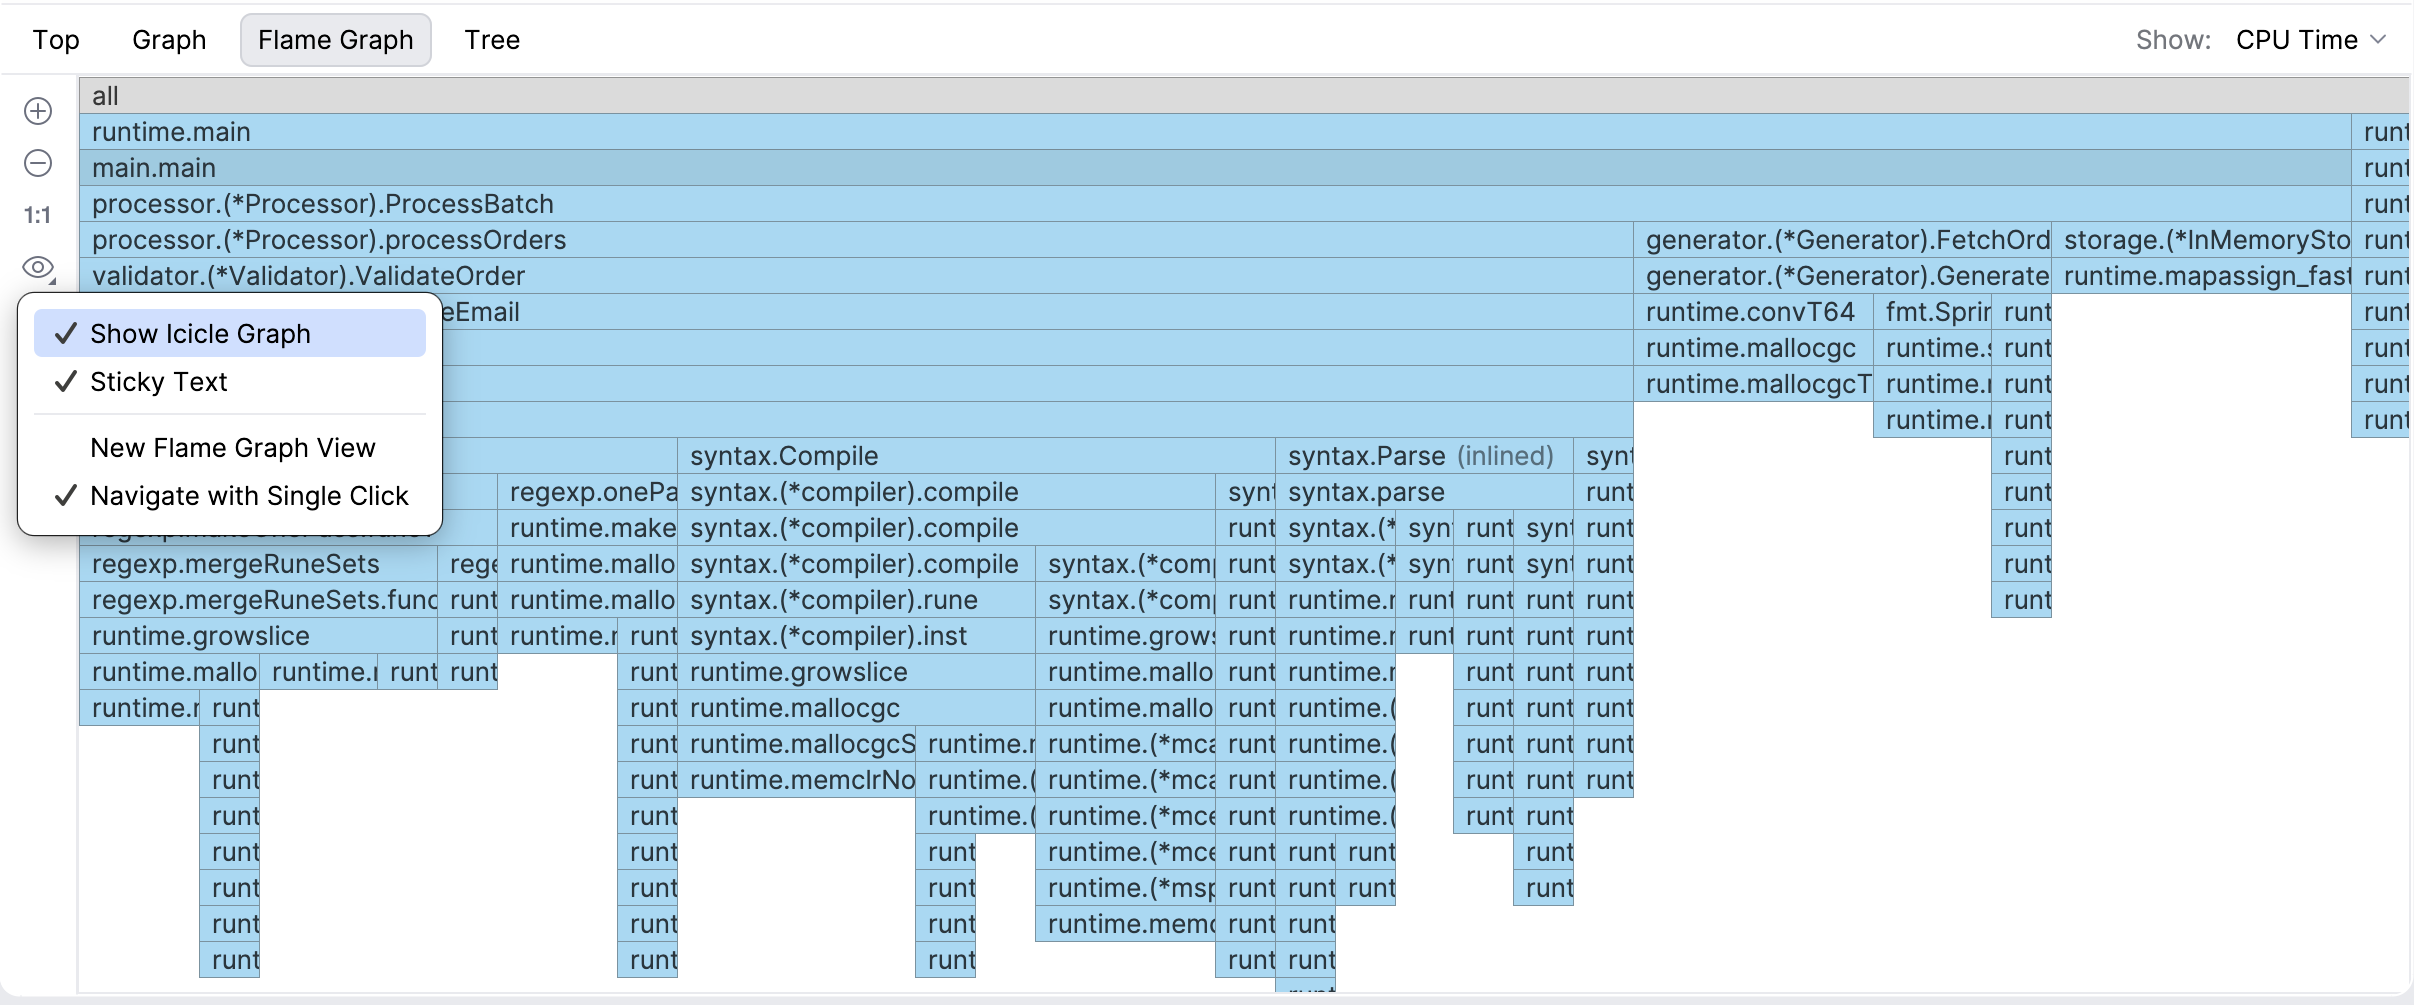Select runtime.(*msp frame
Screen dimensions: 2414x1005
point(1126,888)
